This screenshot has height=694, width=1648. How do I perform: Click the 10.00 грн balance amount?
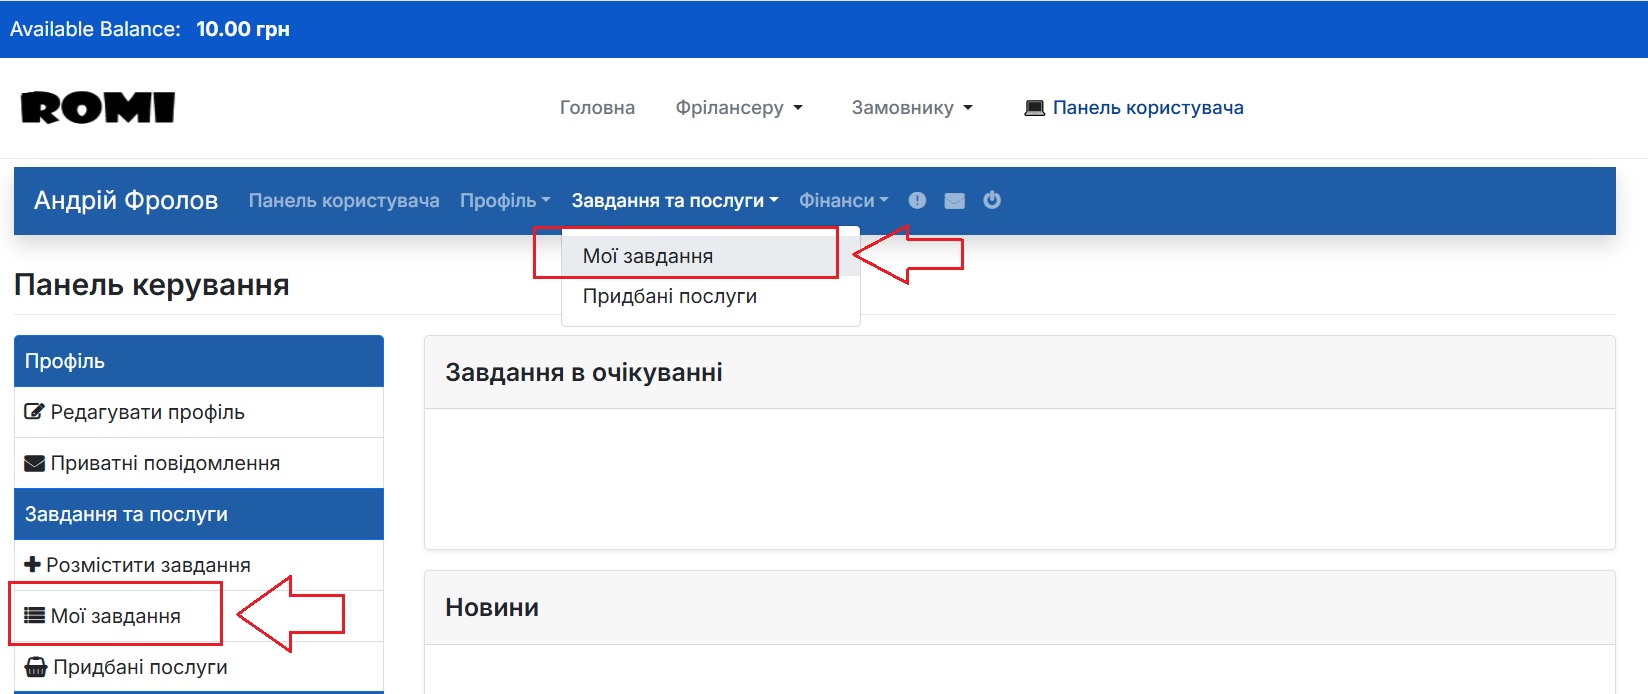[243, 29]
